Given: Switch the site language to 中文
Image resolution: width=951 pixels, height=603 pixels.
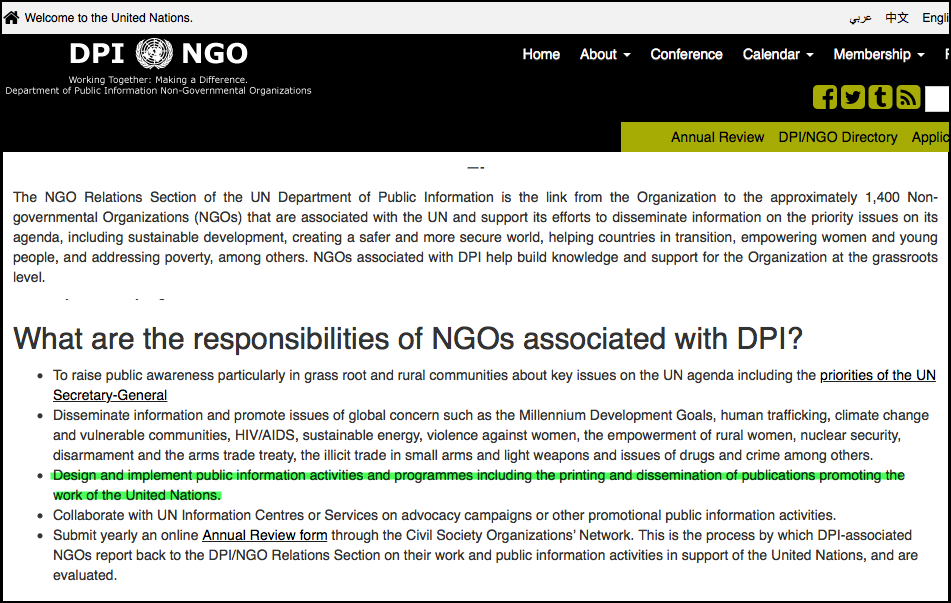Looking at the screenshot, I should pyautogui.click(x=896, y=17).
